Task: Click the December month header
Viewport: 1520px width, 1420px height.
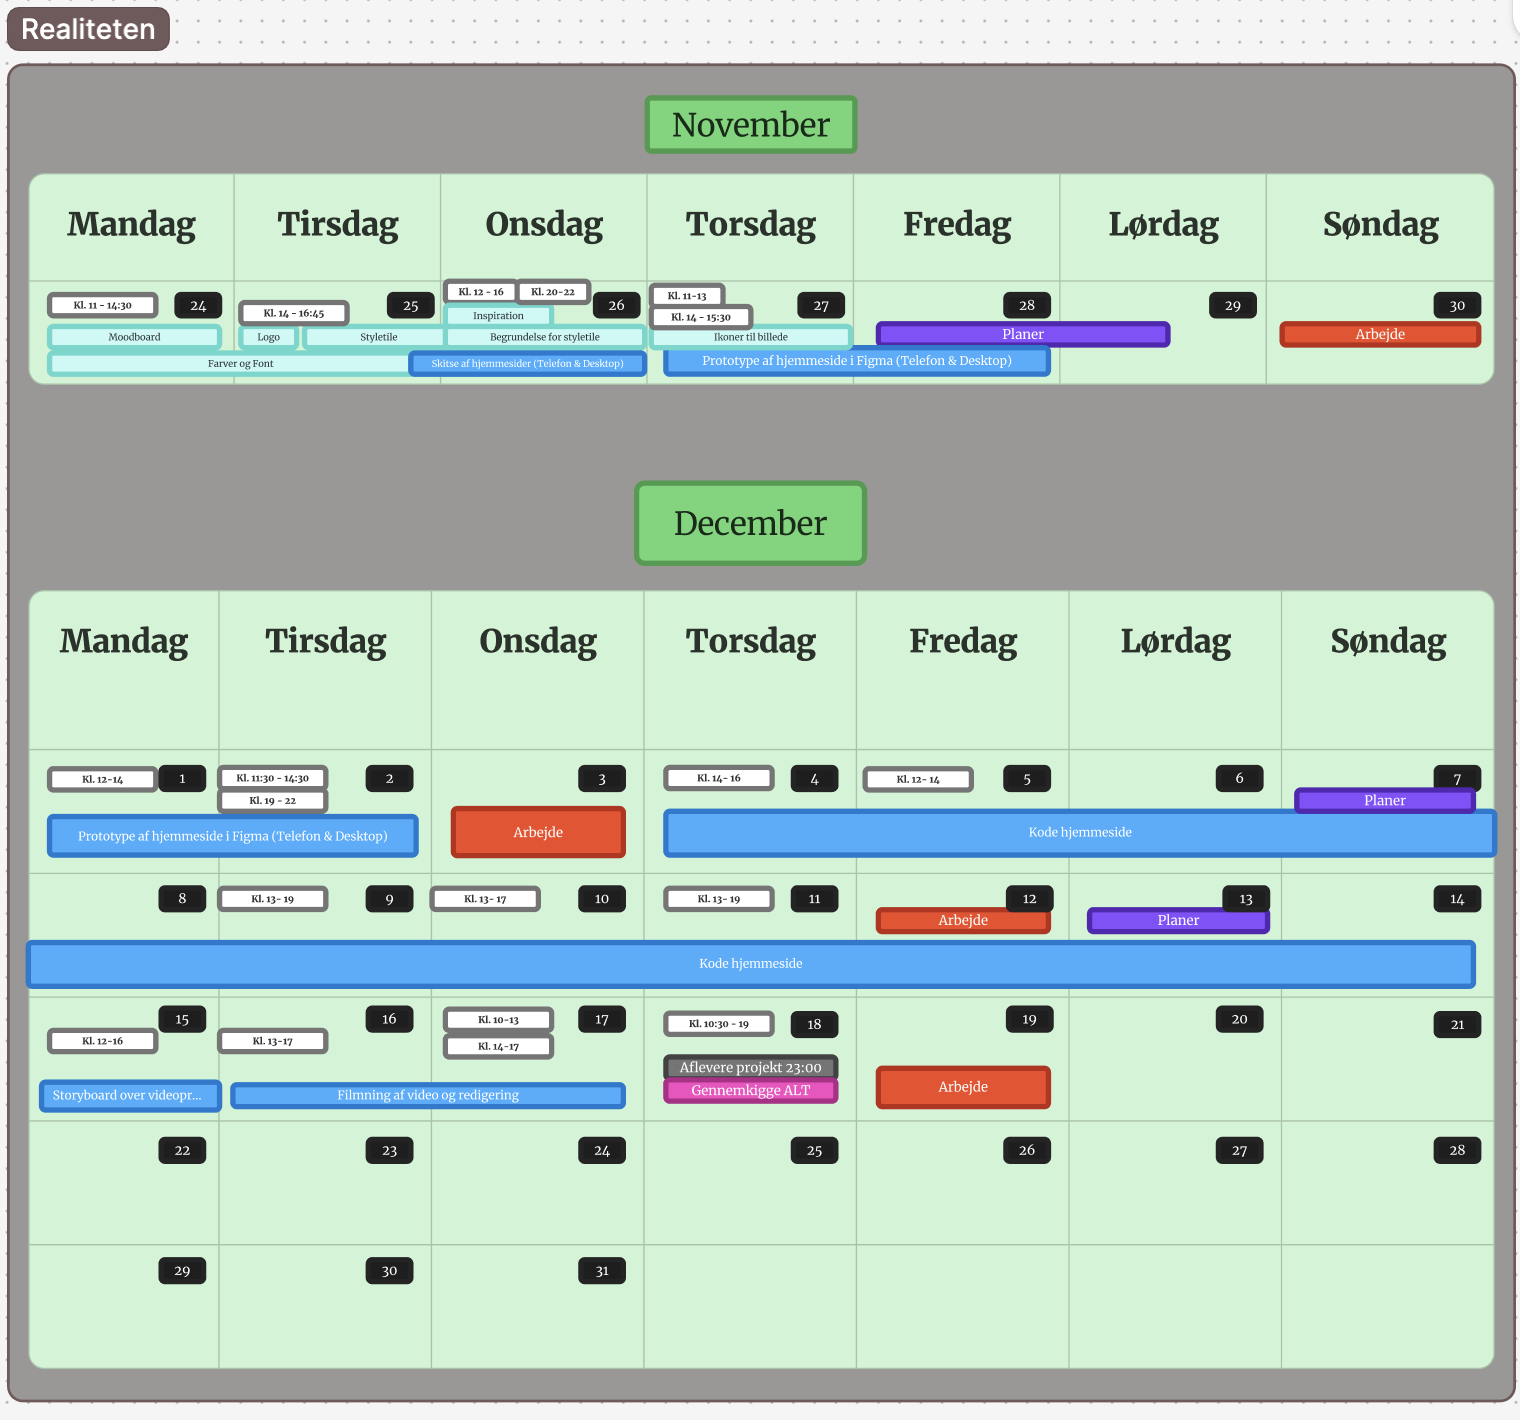Action: point(750,523)
